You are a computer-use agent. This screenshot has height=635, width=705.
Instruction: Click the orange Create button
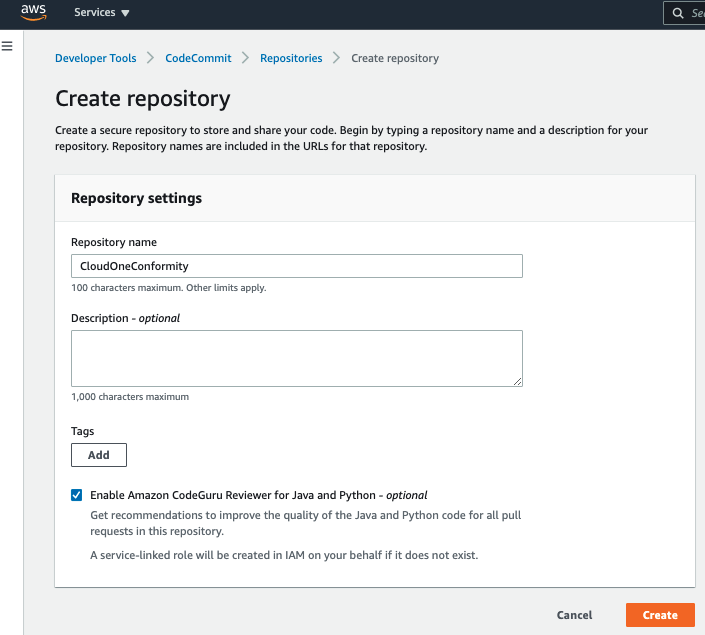[x=660, y=615]
